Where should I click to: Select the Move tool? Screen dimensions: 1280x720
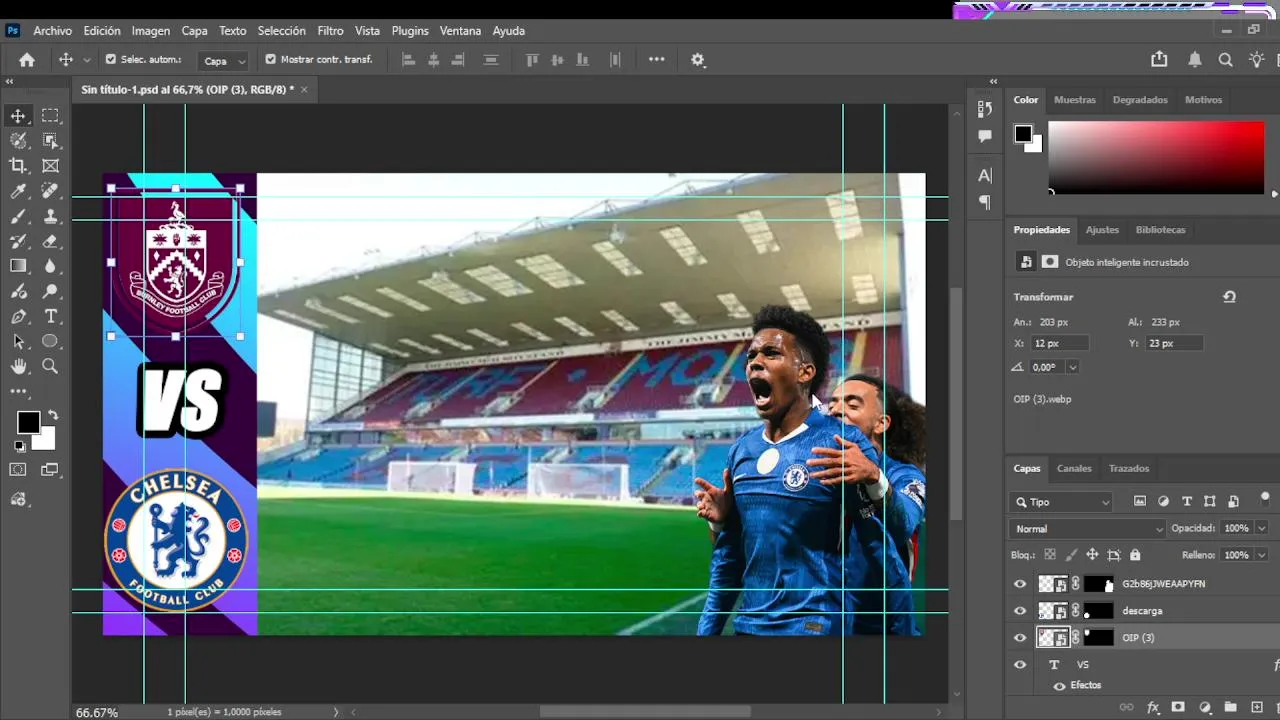[x=18, y=116]
